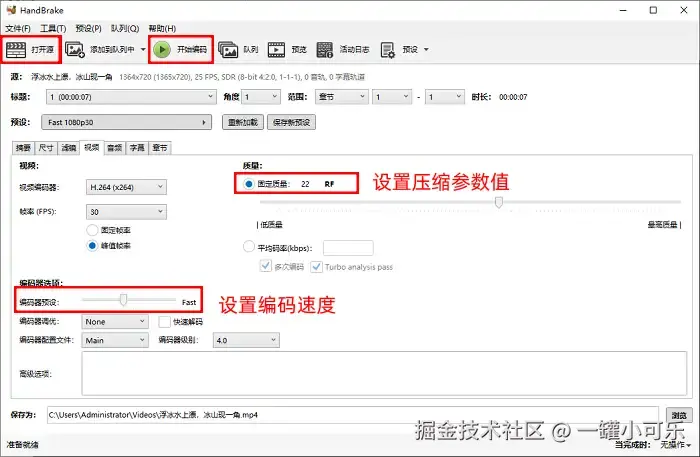Image resolution: width=700 pixels, height=457 pixels.
Task: Open the 工具(T) menu
Action: click(53, 29)
